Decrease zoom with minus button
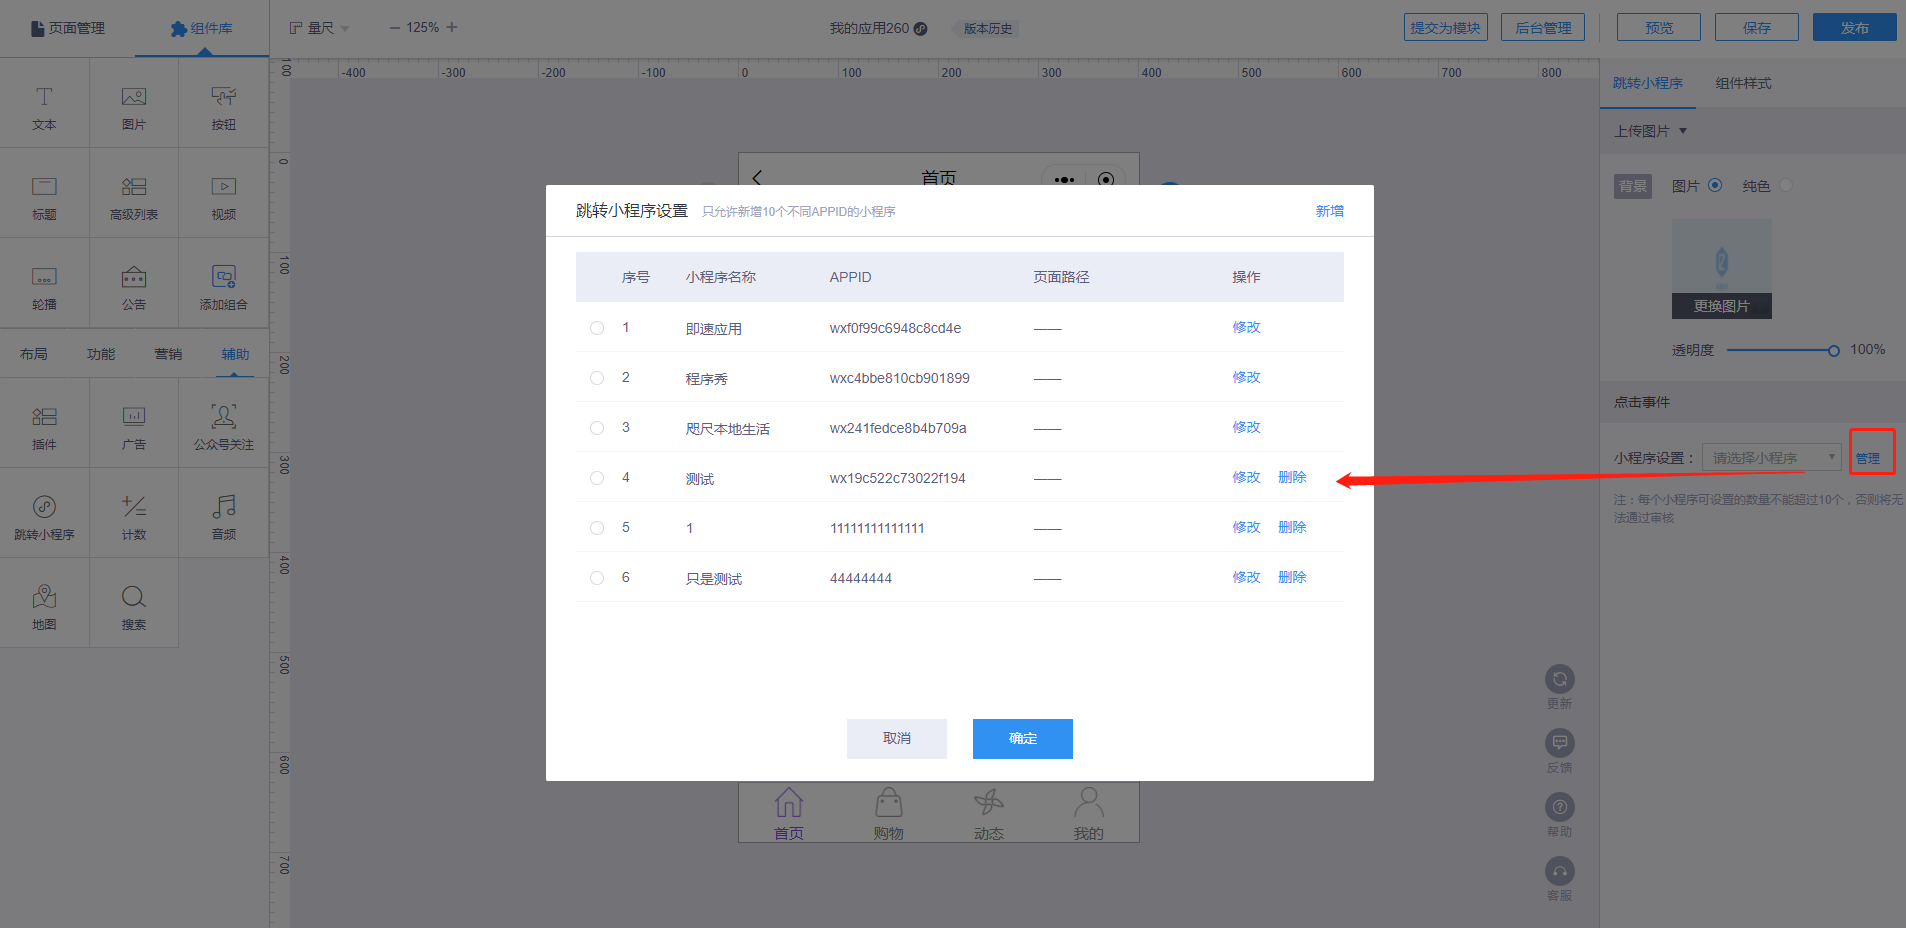 coord(394,28)
